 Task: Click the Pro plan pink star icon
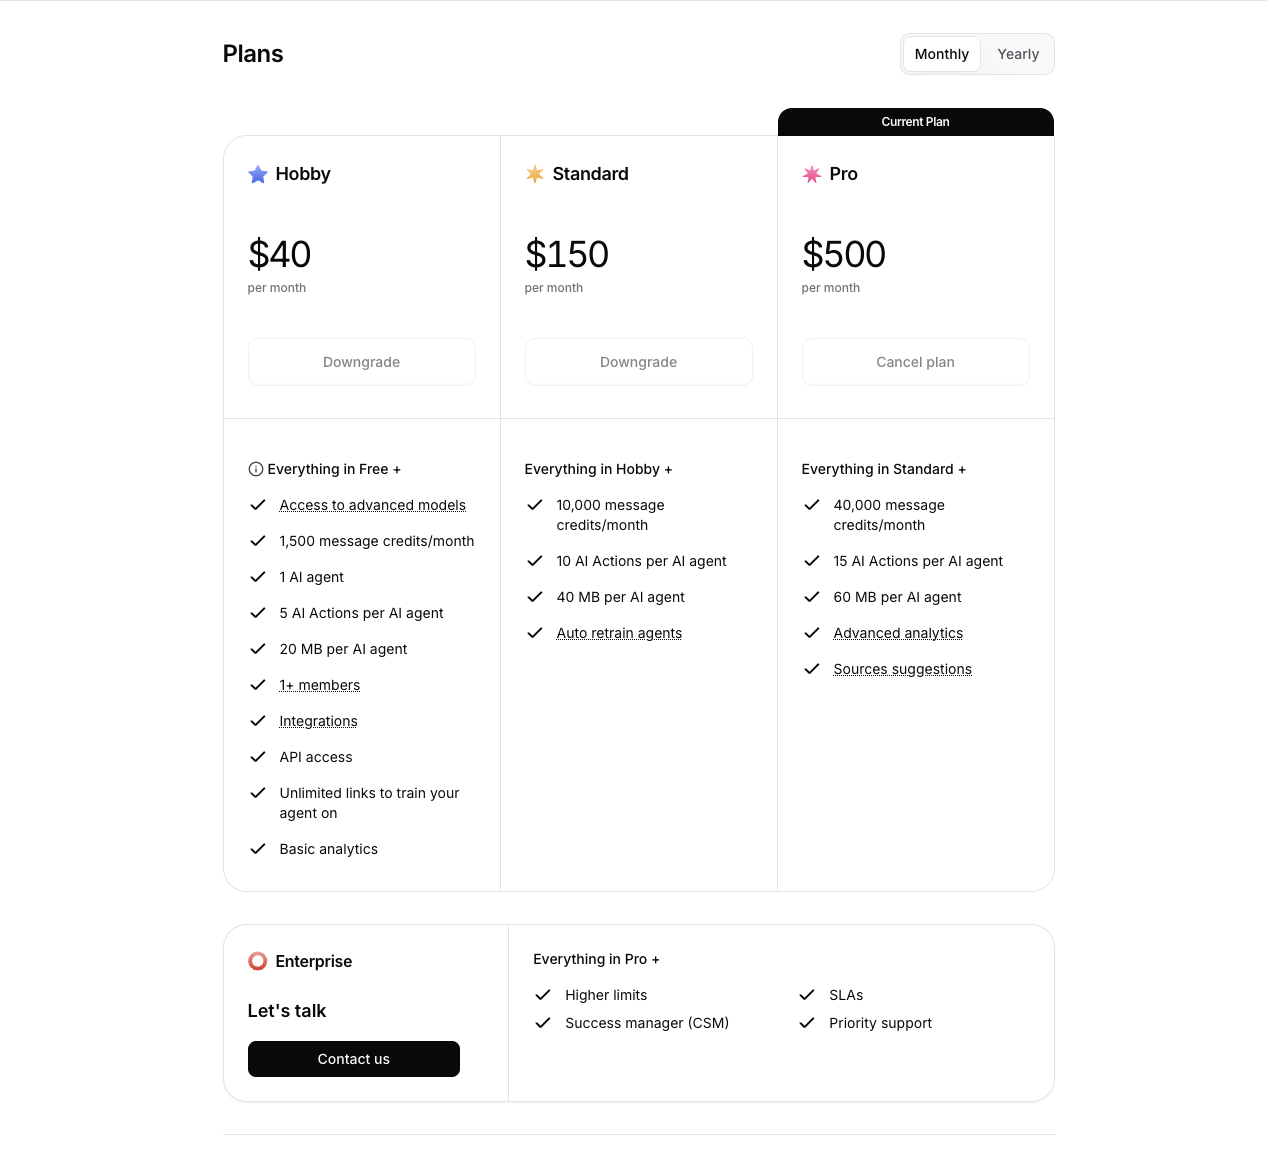tap(811, 174)
